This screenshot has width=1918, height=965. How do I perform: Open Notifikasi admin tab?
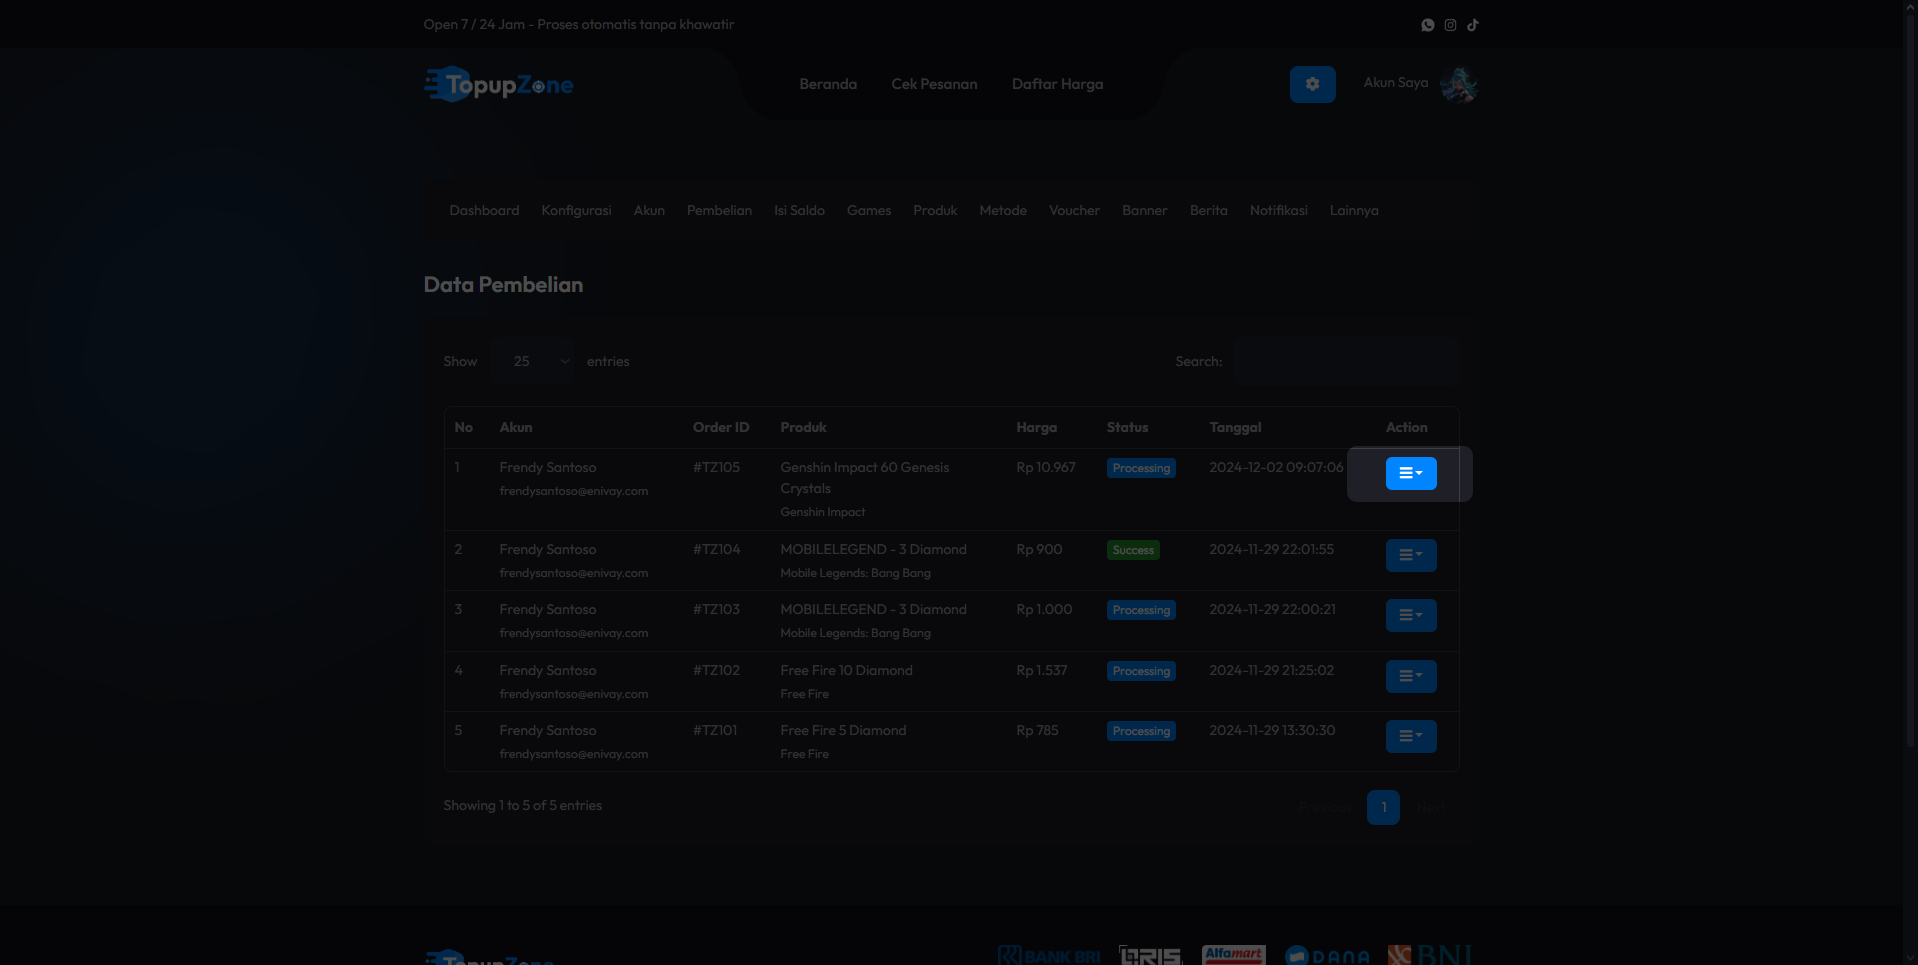[1278, 210]
